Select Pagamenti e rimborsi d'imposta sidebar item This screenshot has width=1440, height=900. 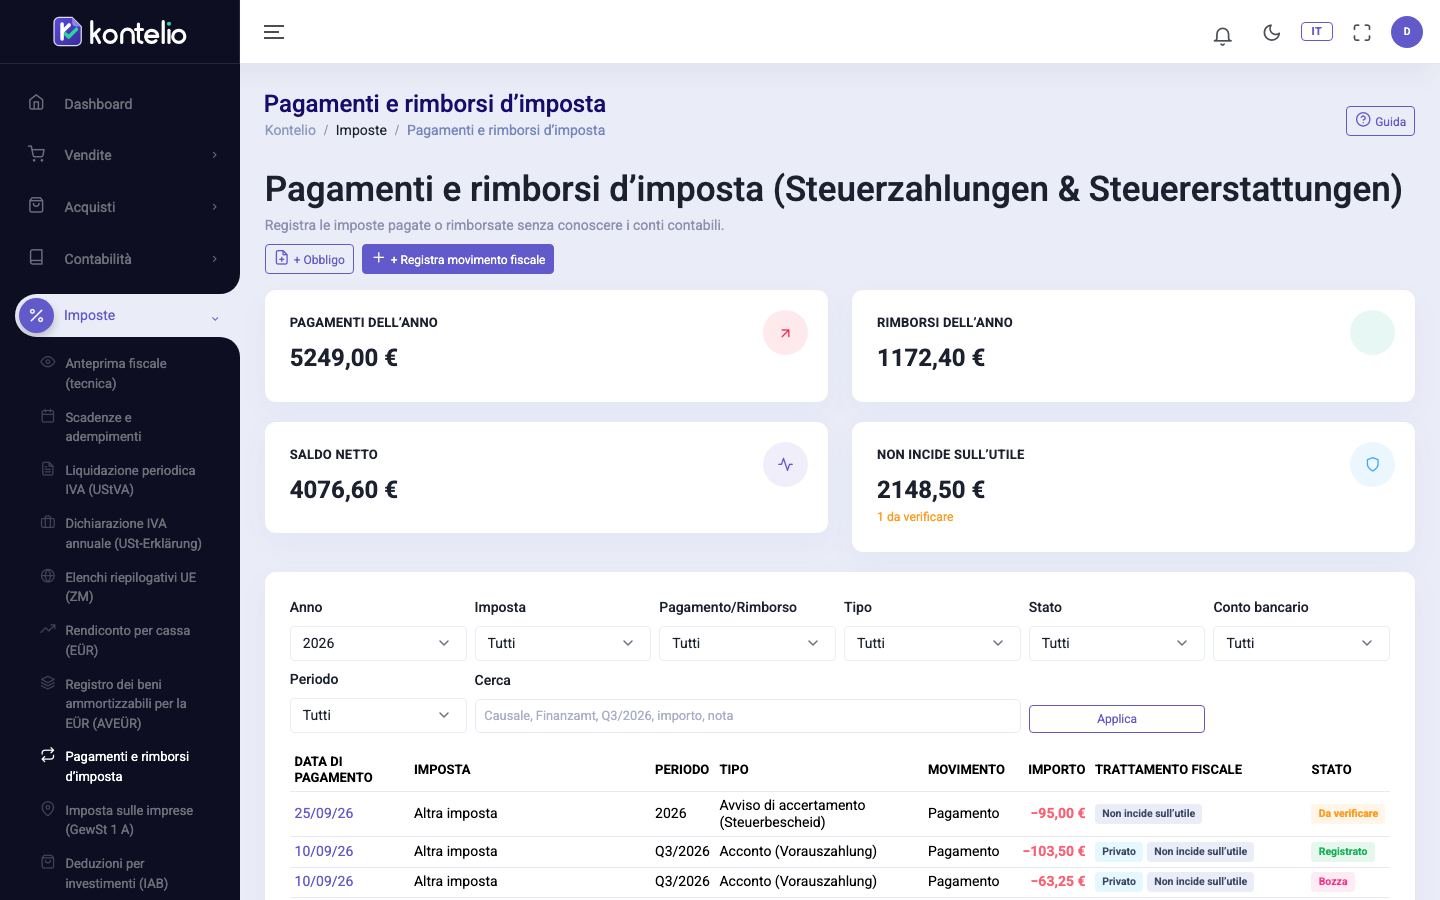(120, 766)
